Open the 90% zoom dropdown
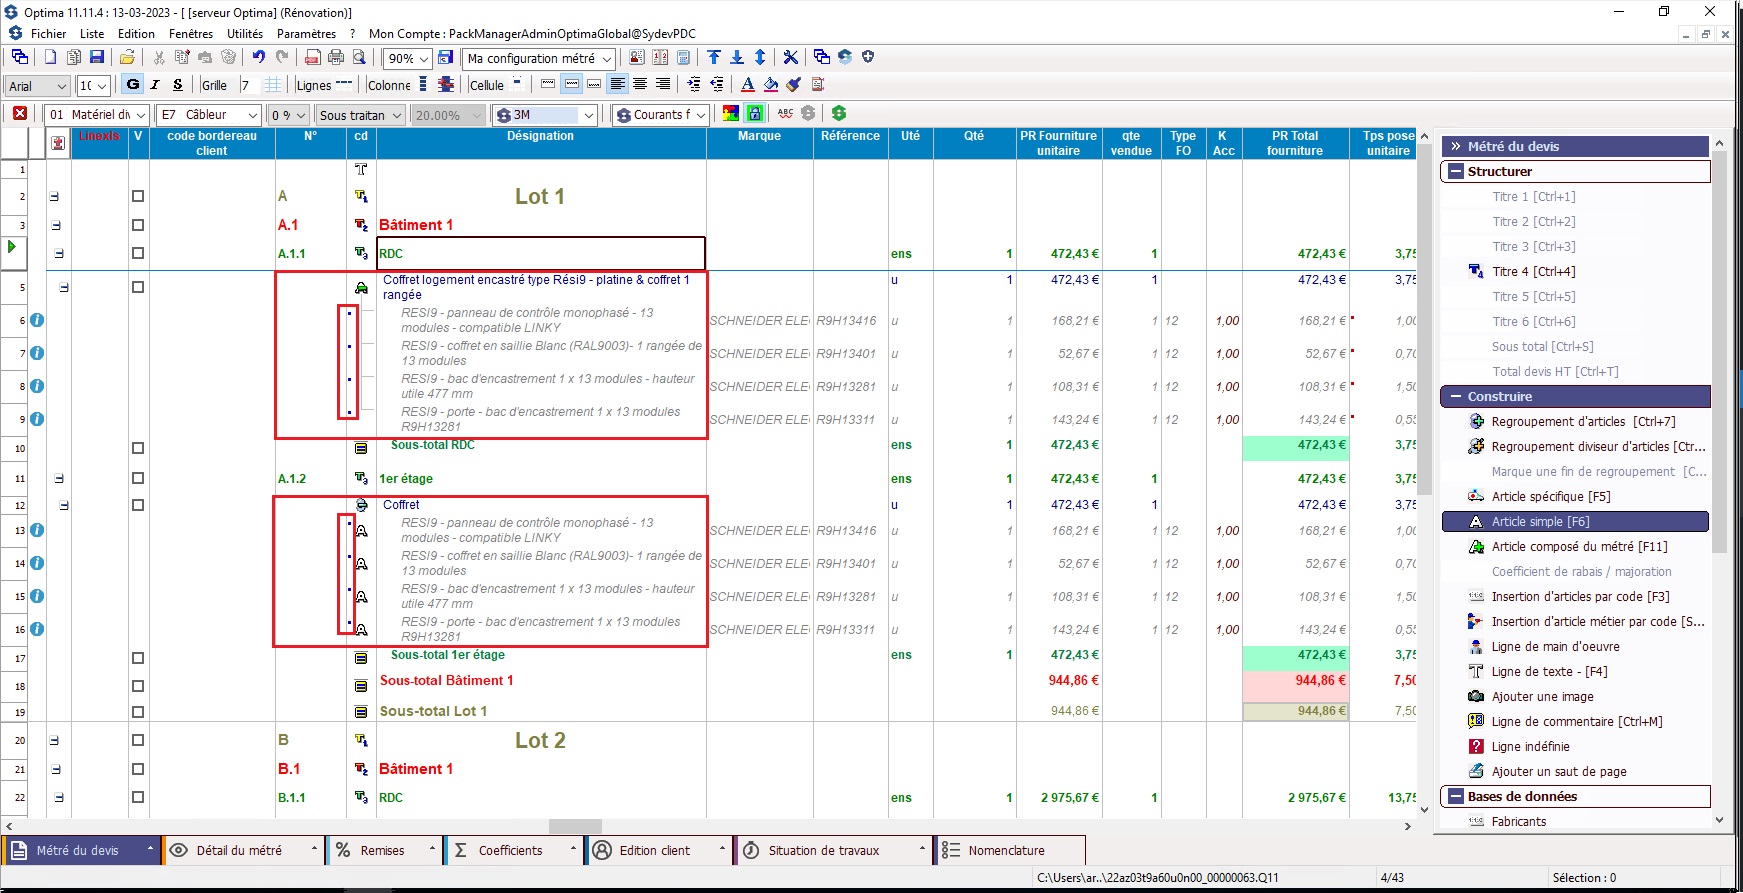The height and width of the screenshot is (893, 1743). pos(424,59)
